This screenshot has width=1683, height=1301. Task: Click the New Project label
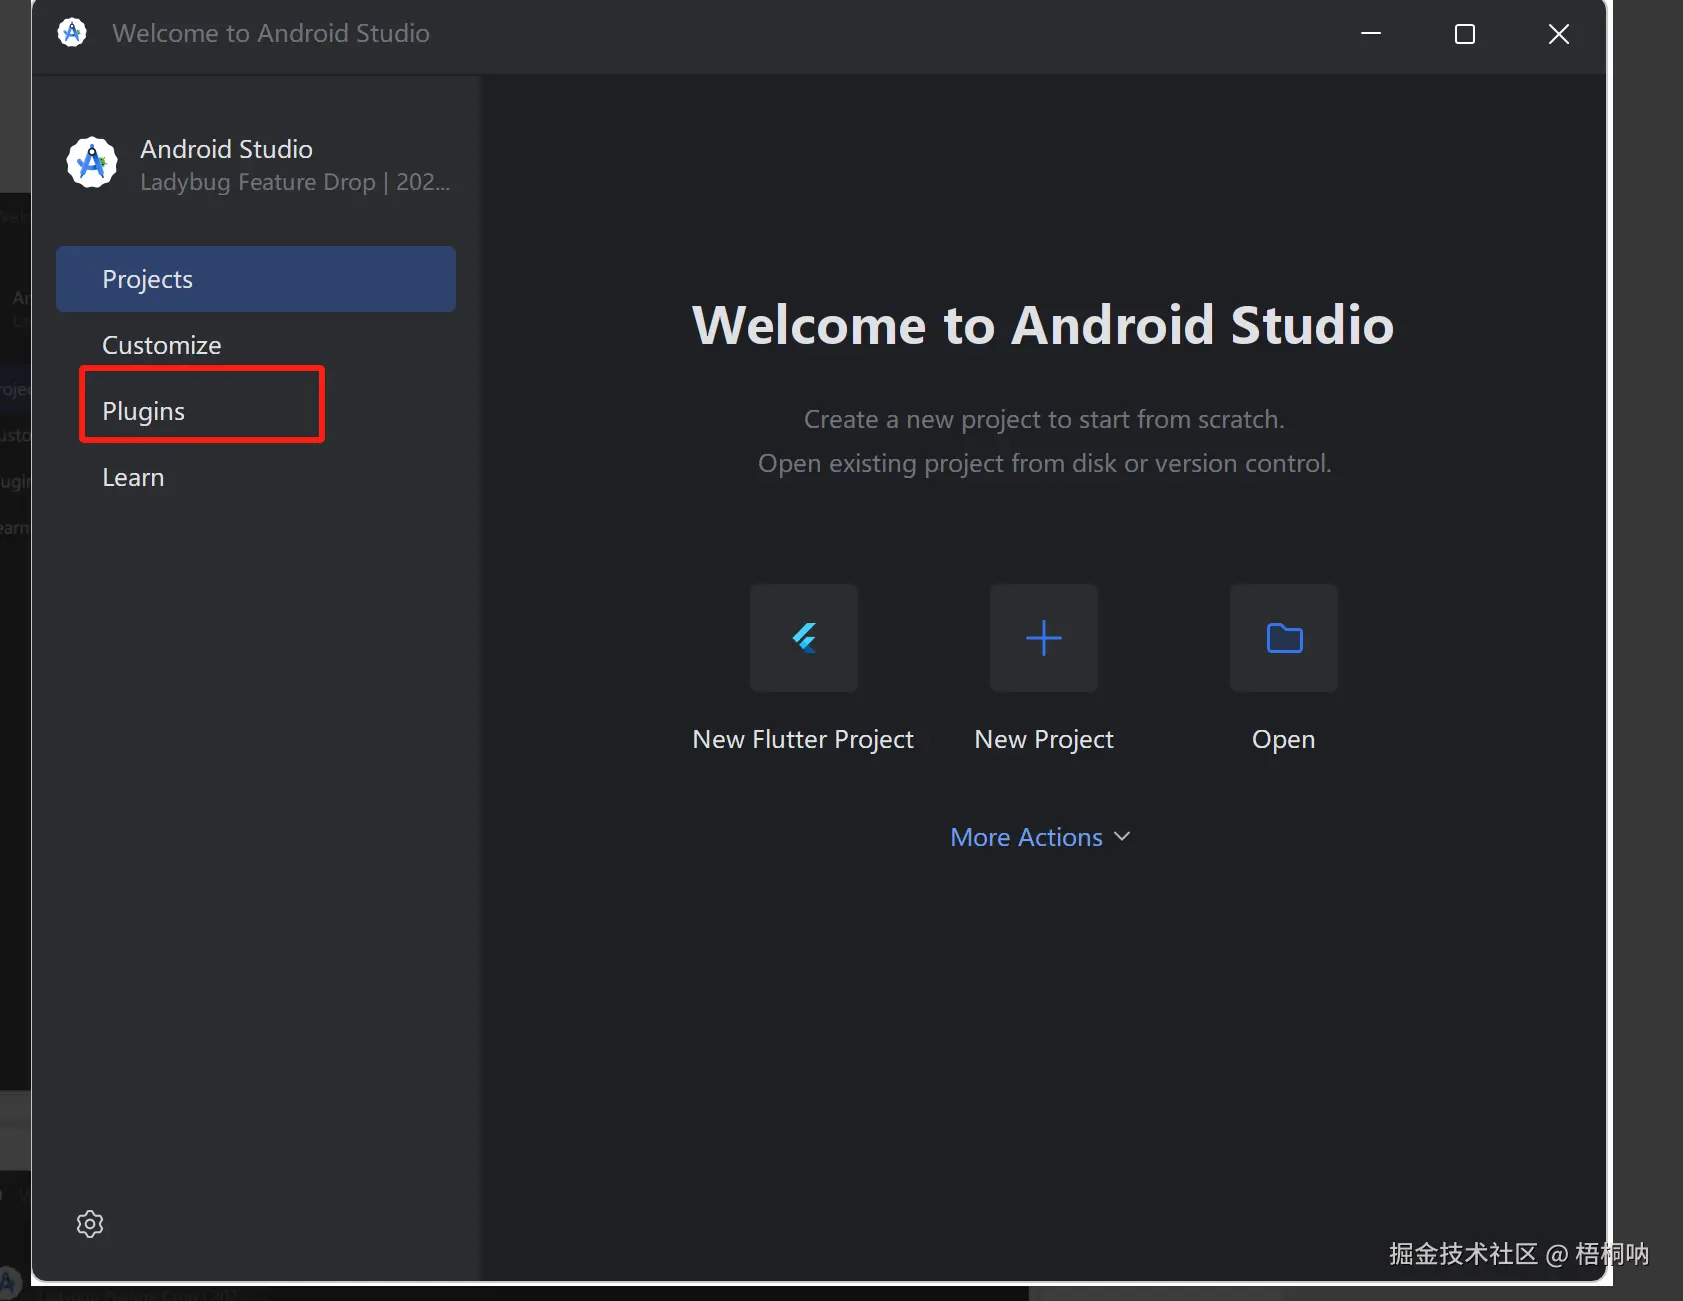pos(1044,739)
